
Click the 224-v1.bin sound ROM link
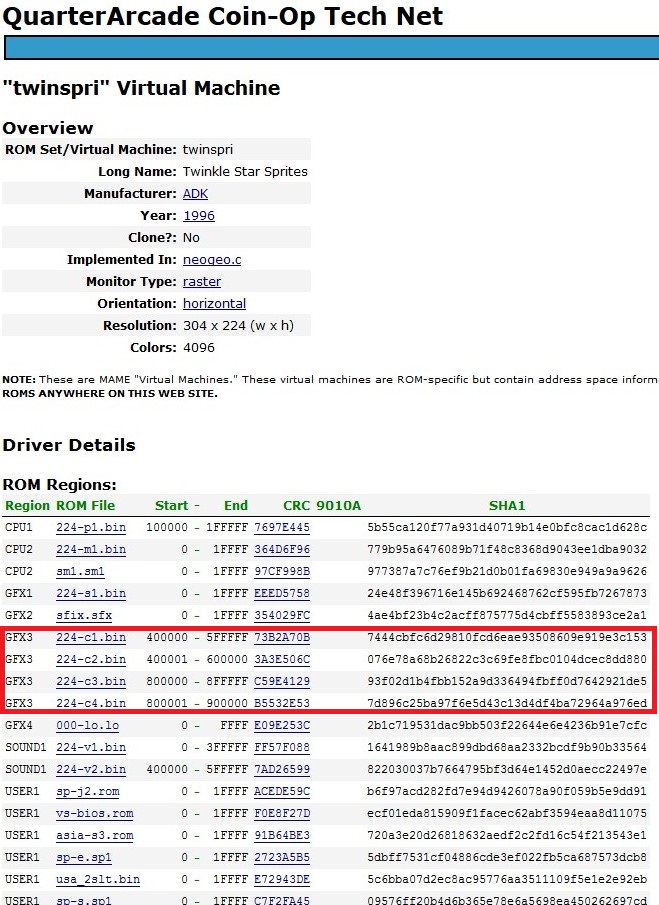point(91,747)
